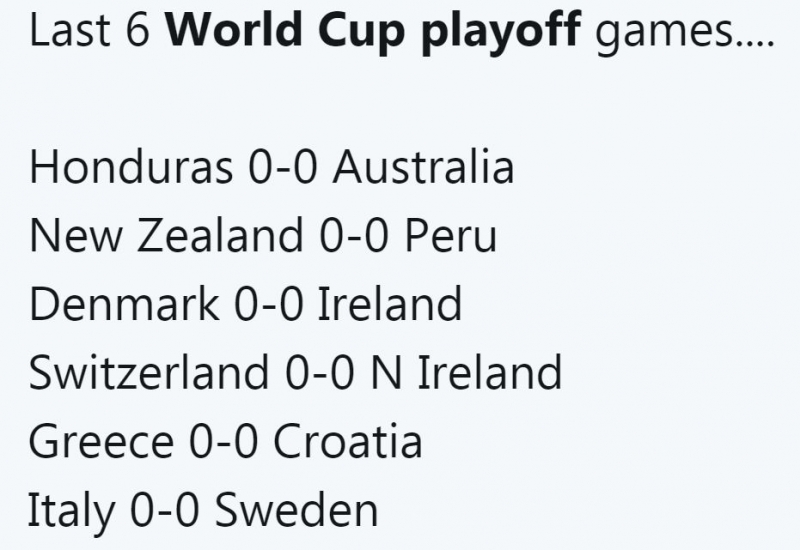Click the team name Sweden
Viewport: 800px width, 550px height.
297,510
